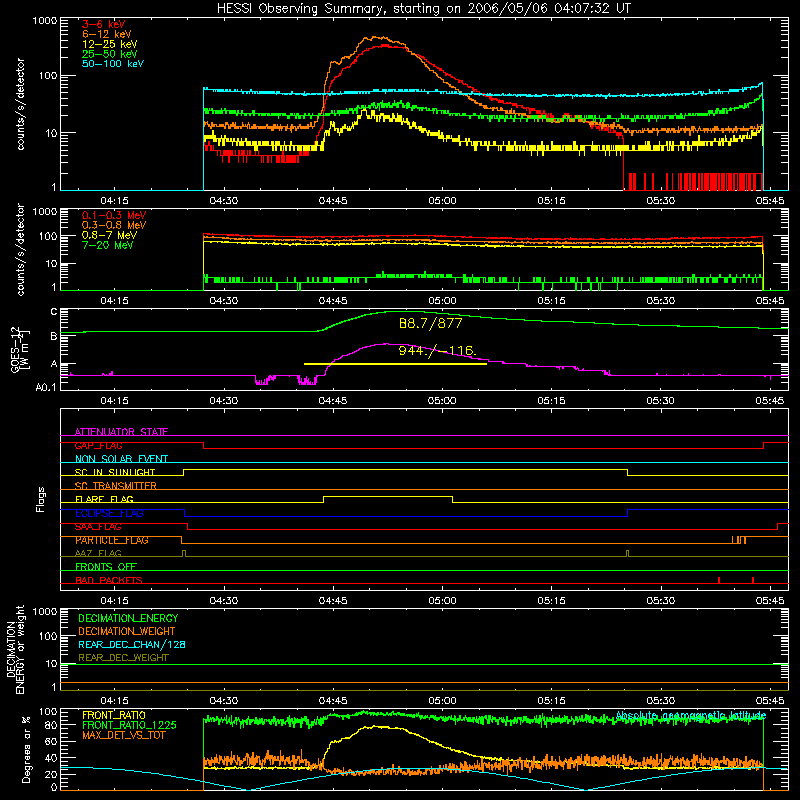Screen dimensions: 800x800
Task: Select the BAD_PACKETS flag label
Action: click(x=109, y=581)
